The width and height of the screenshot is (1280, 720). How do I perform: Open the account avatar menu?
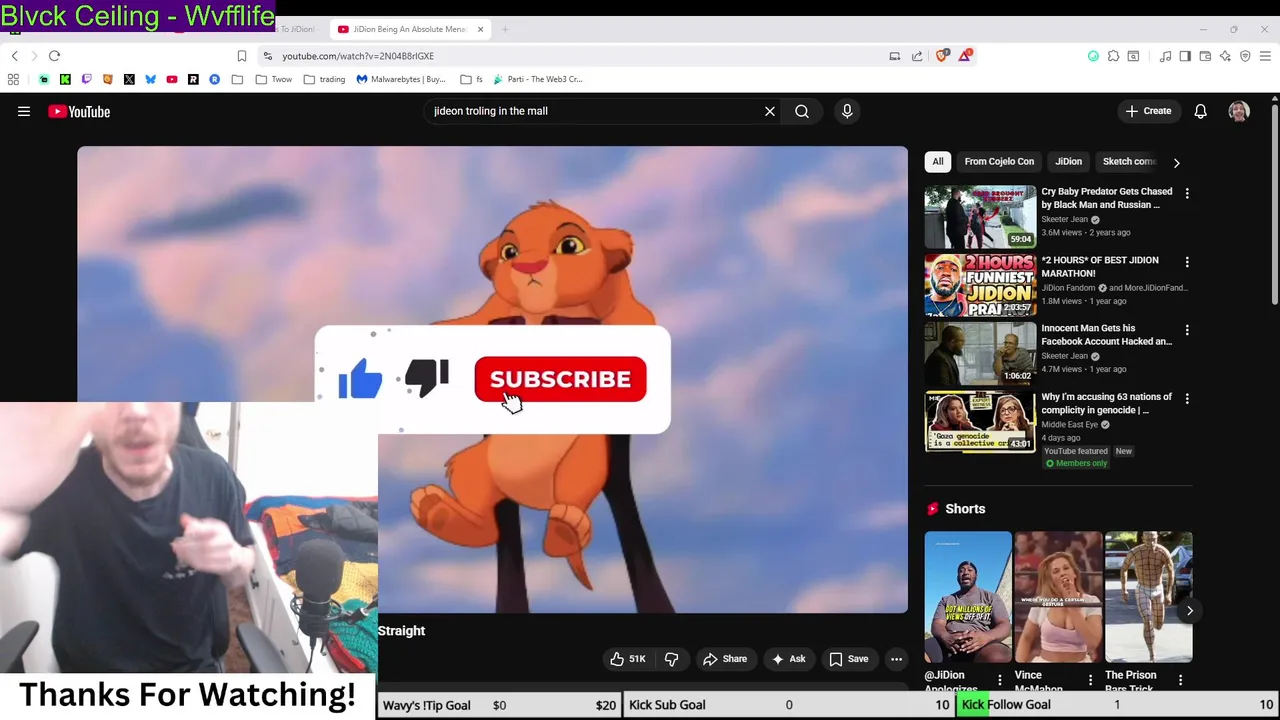click(1239, 111)
